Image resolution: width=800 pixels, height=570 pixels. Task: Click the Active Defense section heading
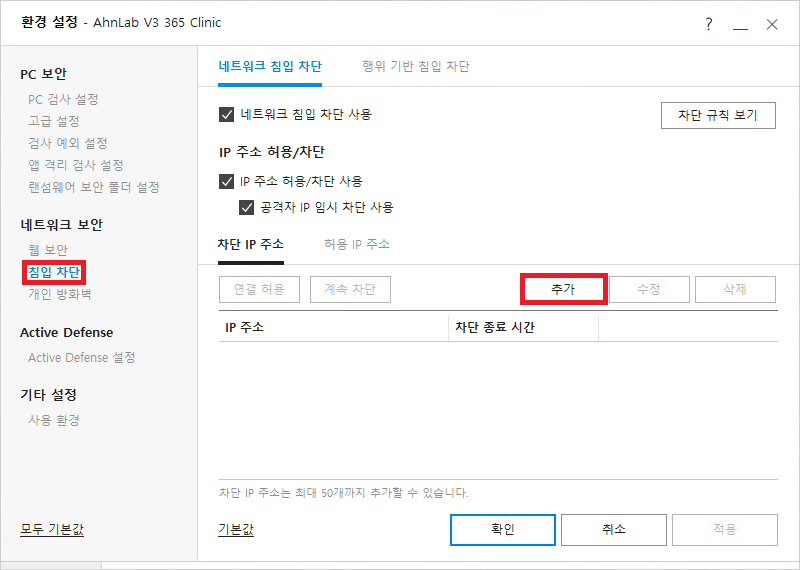(66, 332)
